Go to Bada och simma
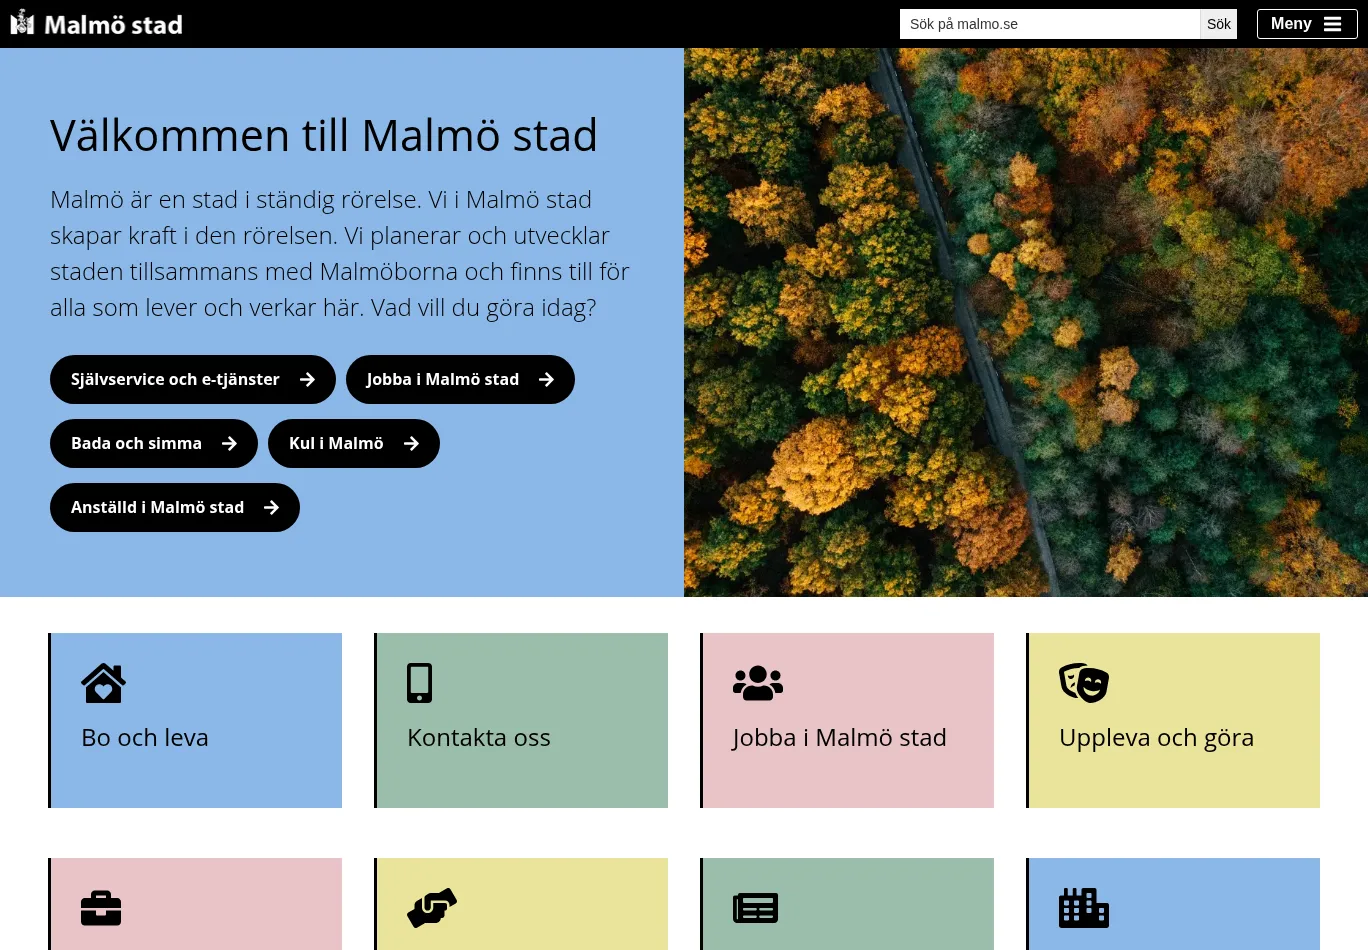This screenshot has width=1368, height=950. tap(153, 444)
